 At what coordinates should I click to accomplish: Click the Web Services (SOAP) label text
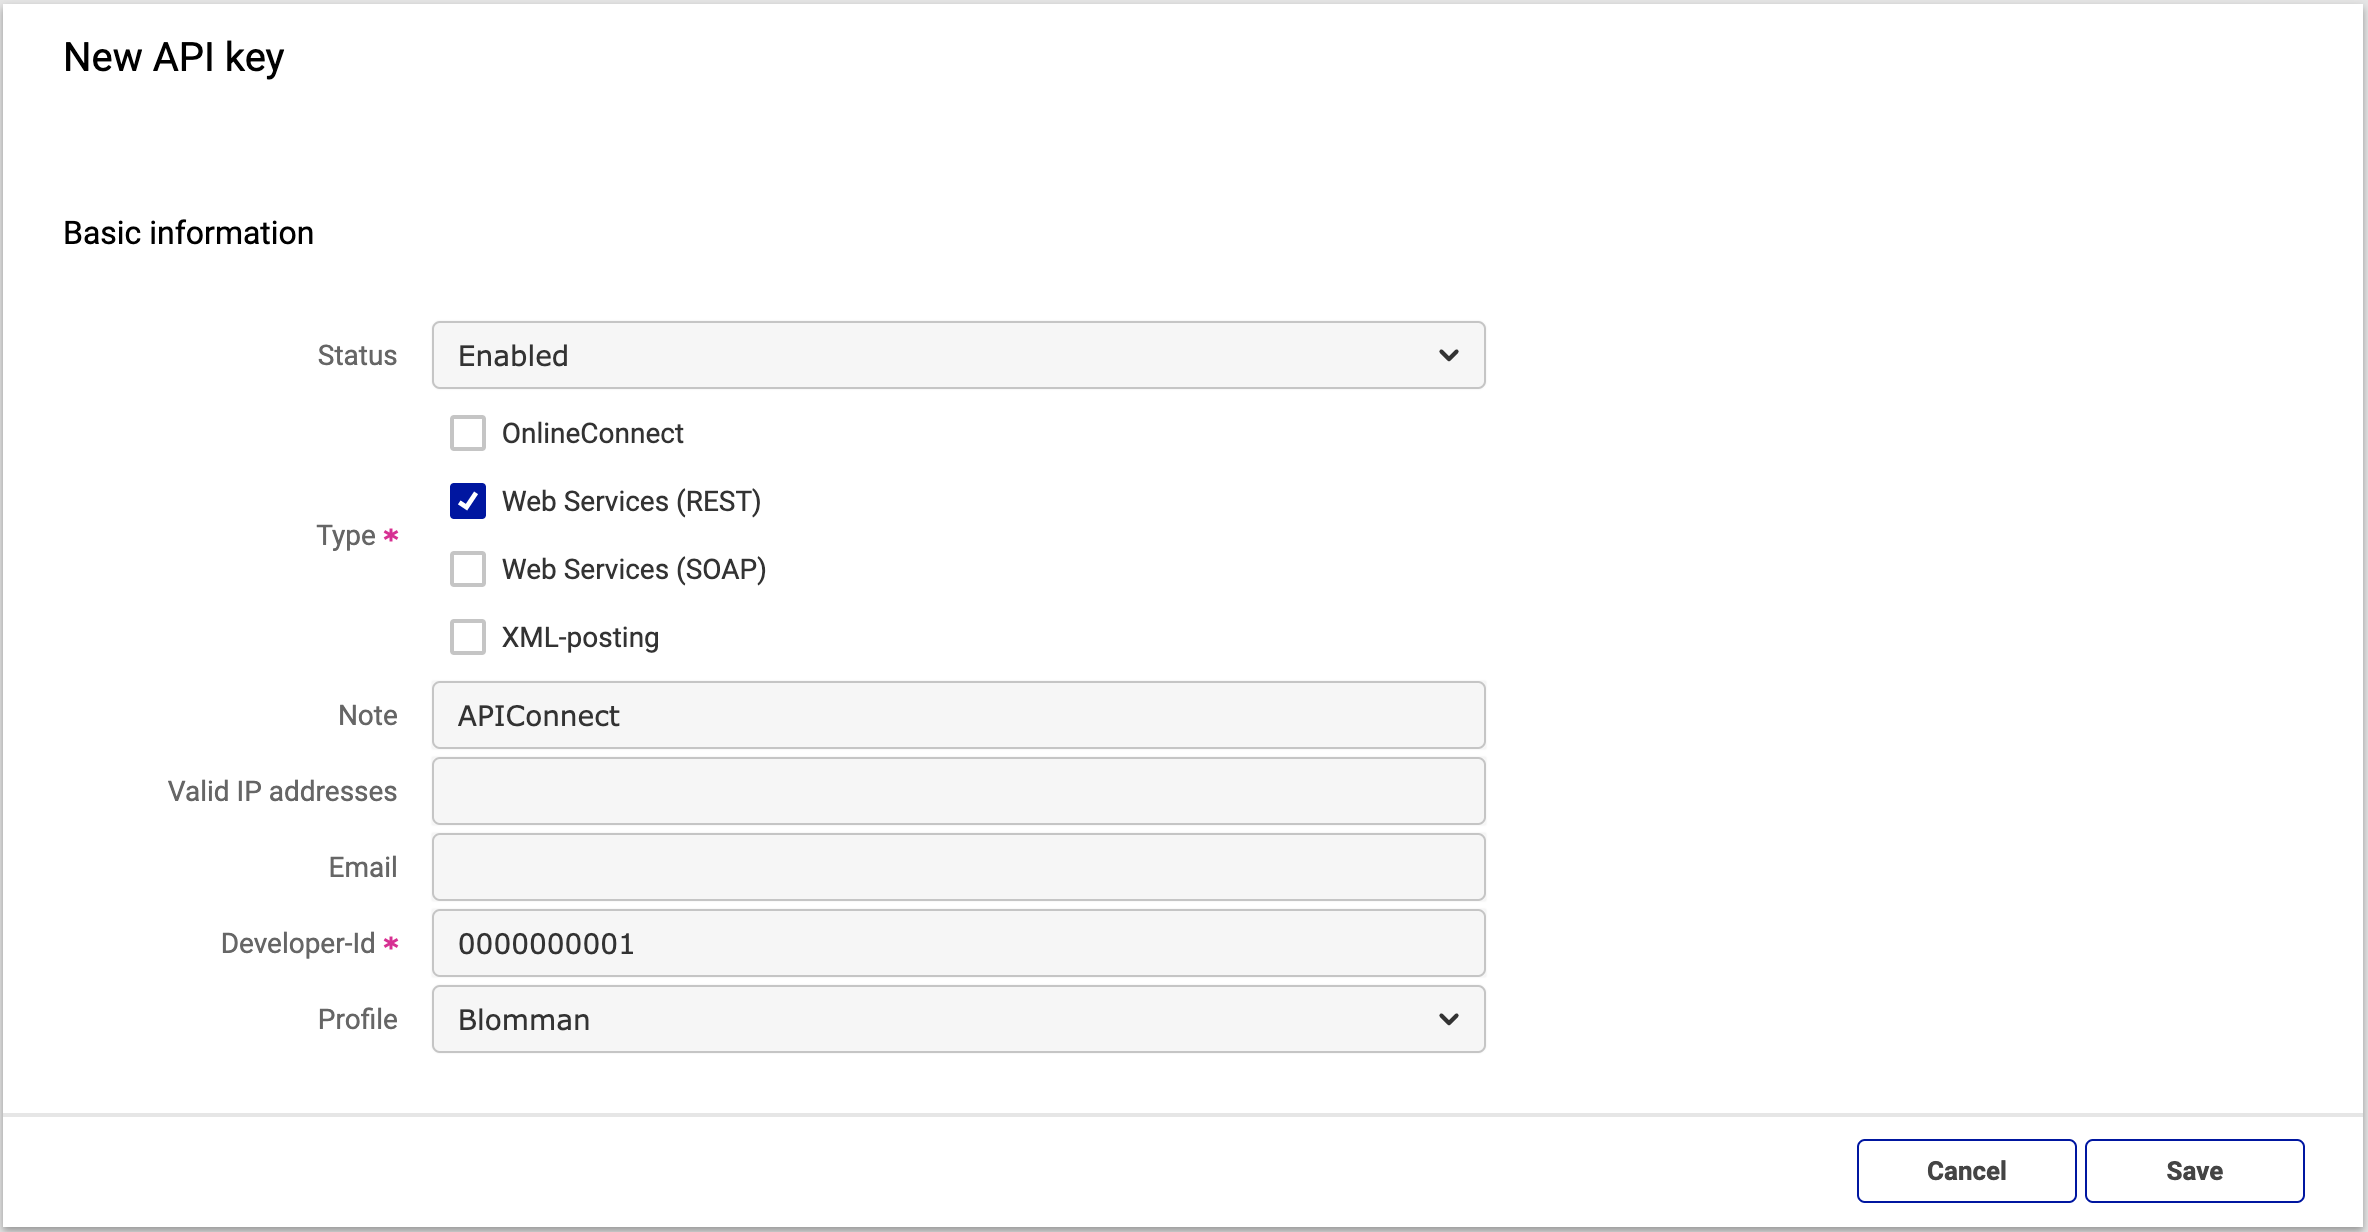click(x=634, y=569)
